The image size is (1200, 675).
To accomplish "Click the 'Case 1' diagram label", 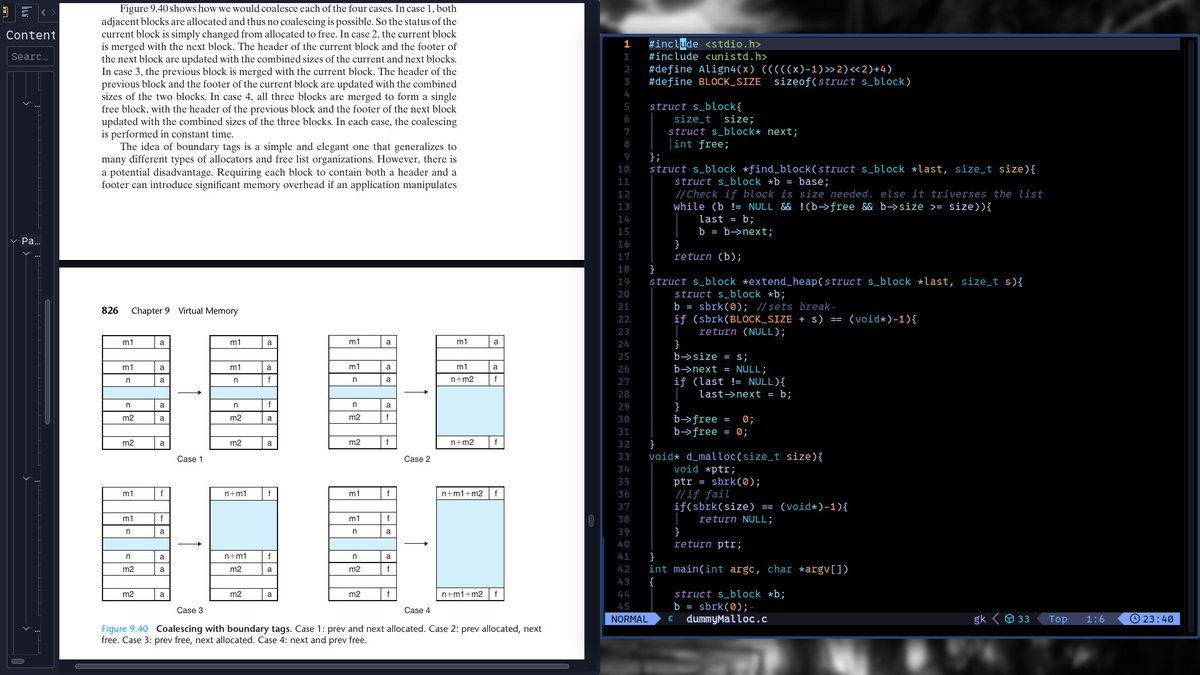I will point(190,459).
